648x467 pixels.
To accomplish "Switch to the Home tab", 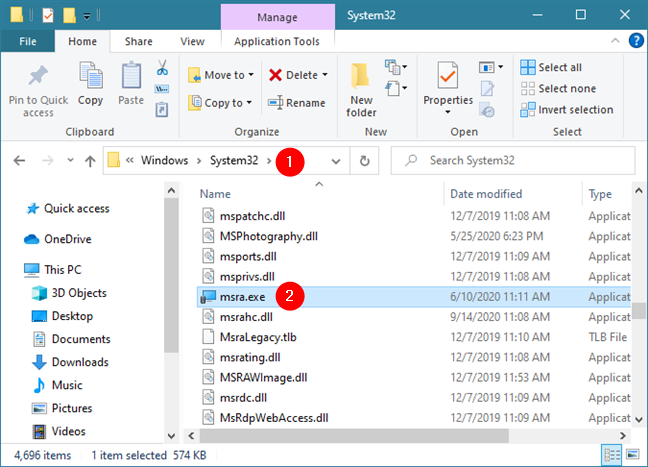I will pyautogui.click(x=83, y=41).
